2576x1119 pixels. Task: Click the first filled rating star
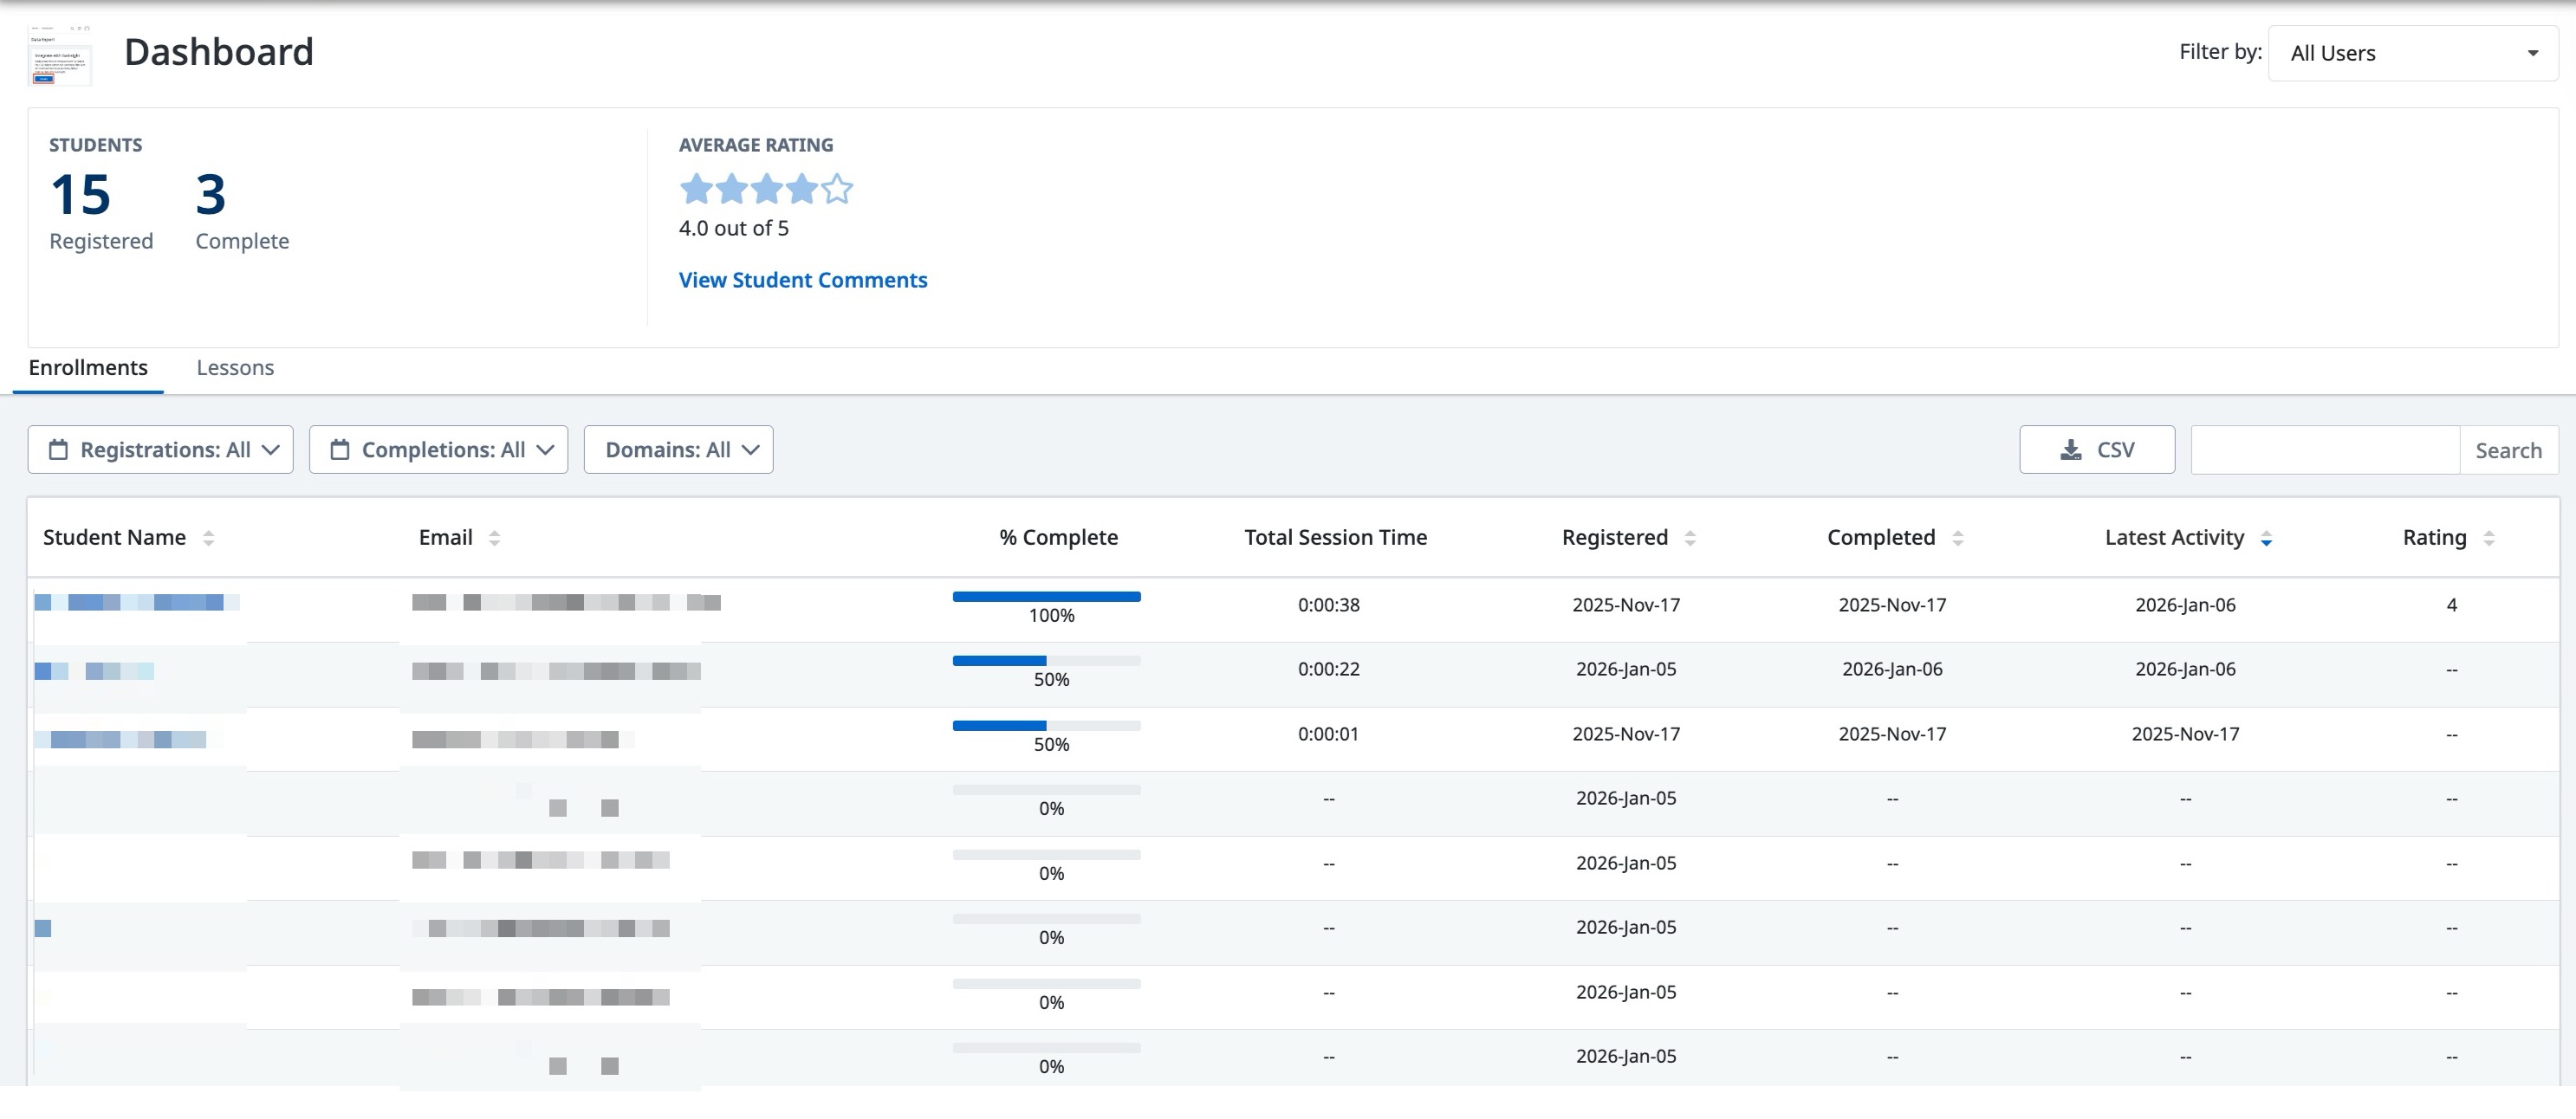pyautogui.click(x=696, y=189)
